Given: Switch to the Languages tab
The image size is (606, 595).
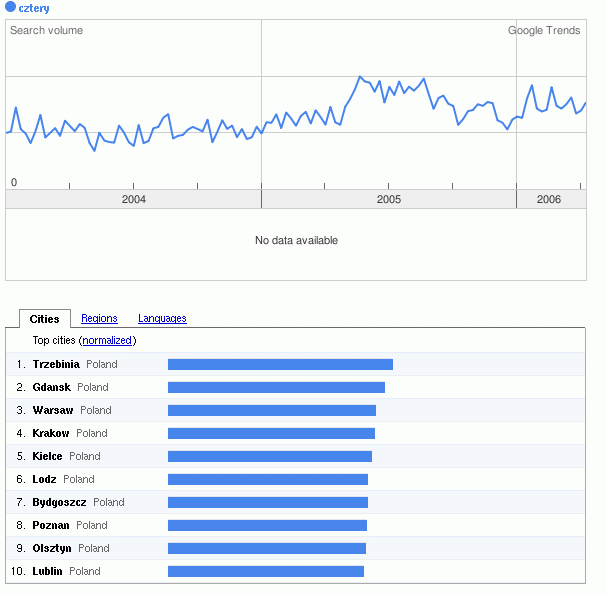Looking at the screenshot, I should point(162,319).
